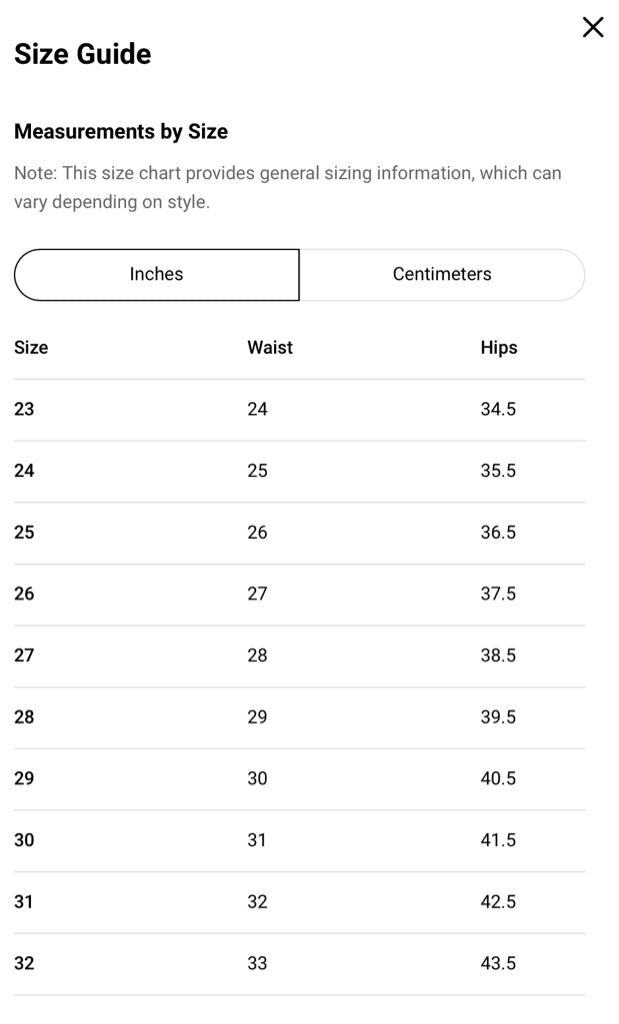Select size 23 in the Size column

coord(24,409)
